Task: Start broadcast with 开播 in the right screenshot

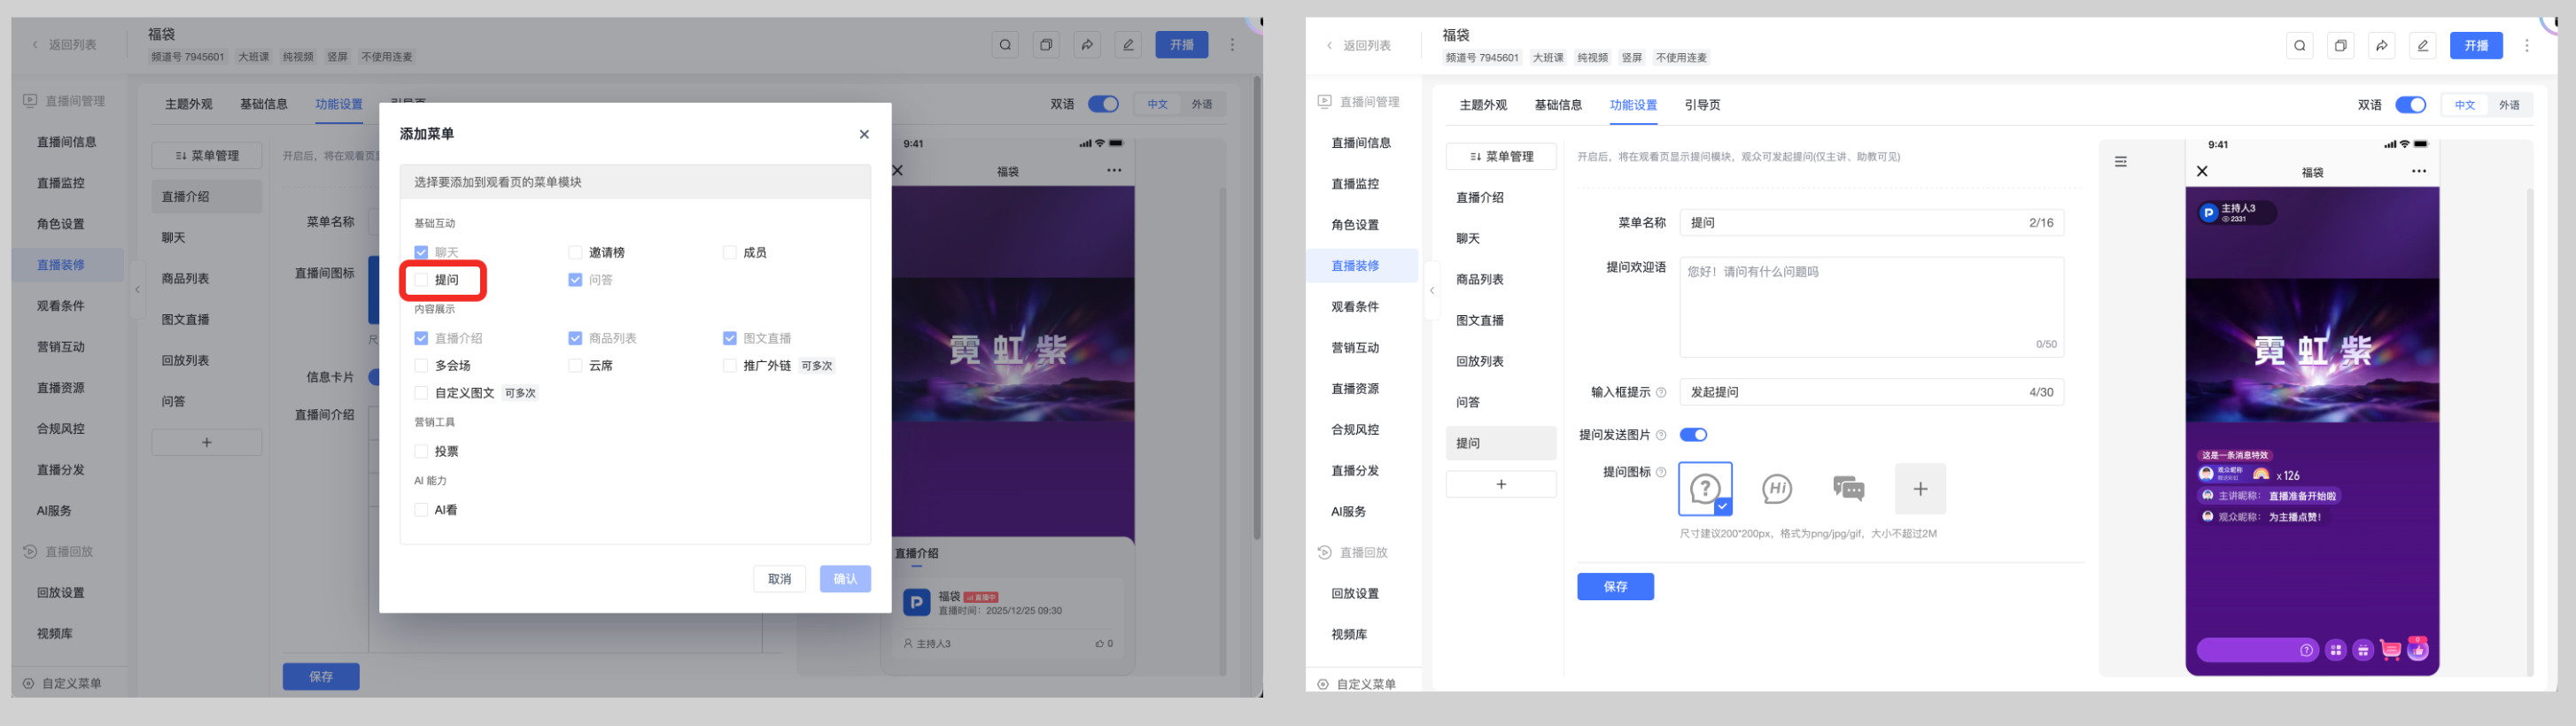Action: tap(2476, 45)
